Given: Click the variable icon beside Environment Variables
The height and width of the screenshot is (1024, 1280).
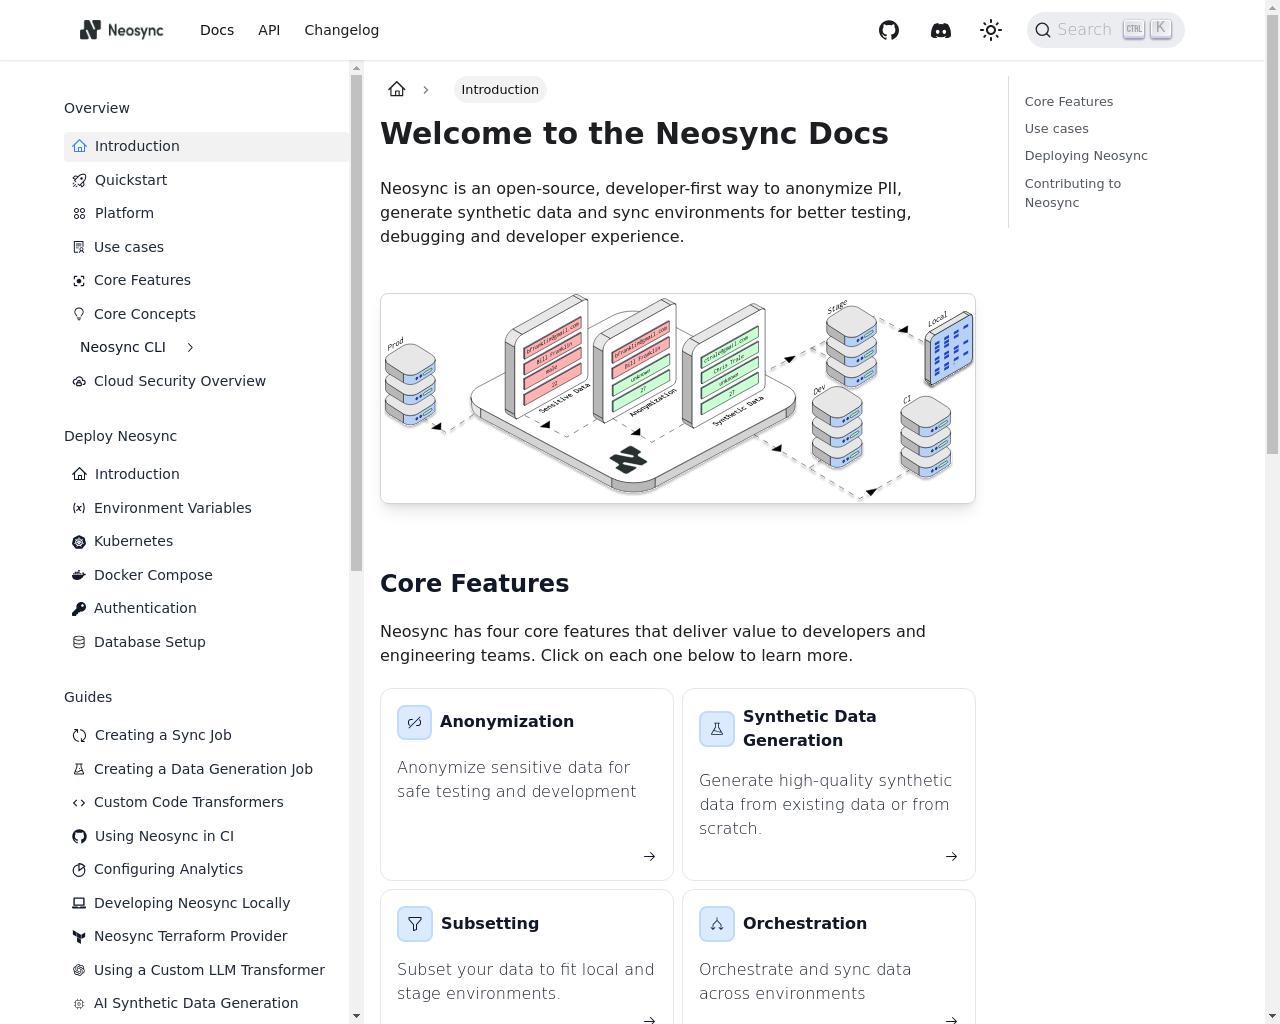Looking at the screenshot, I should point(79,508).
